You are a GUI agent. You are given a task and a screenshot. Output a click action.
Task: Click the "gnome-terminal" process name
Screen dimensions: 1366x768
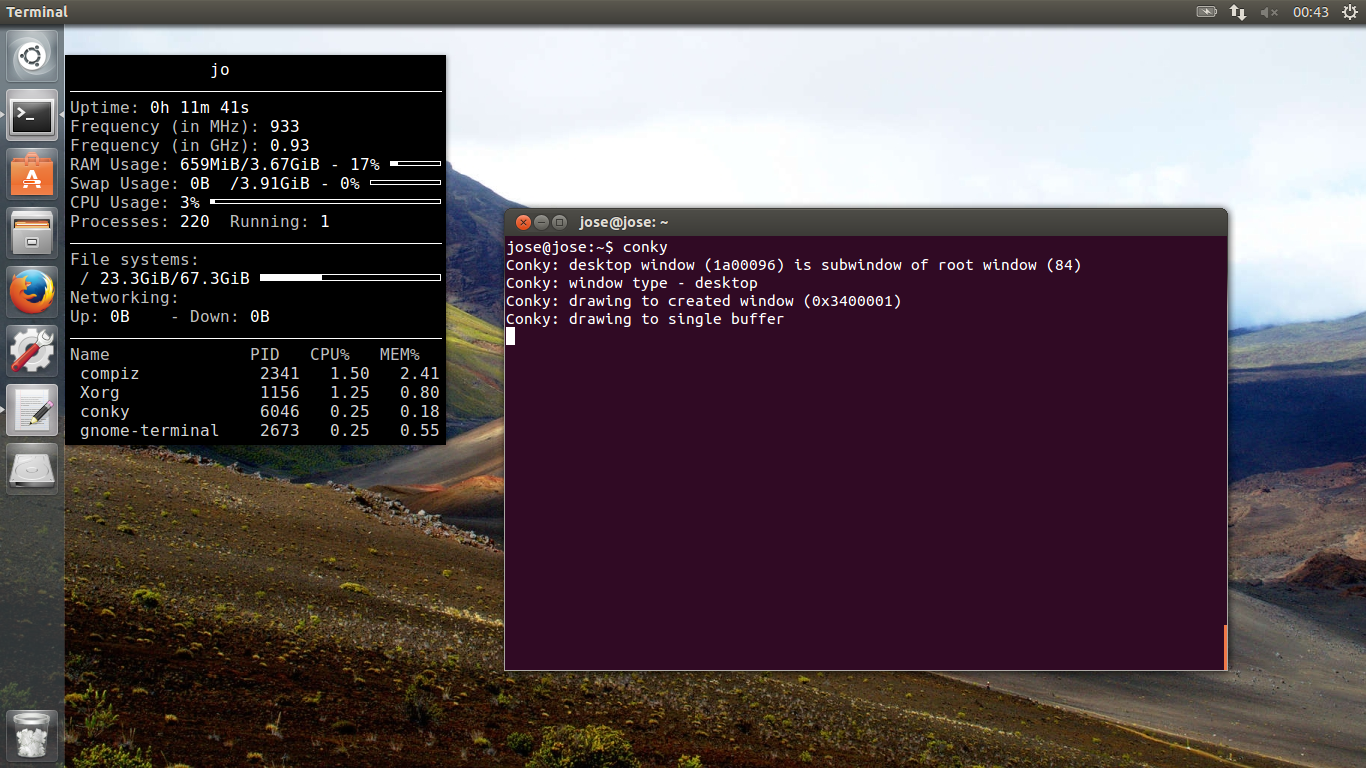click(x=150, y=430)
